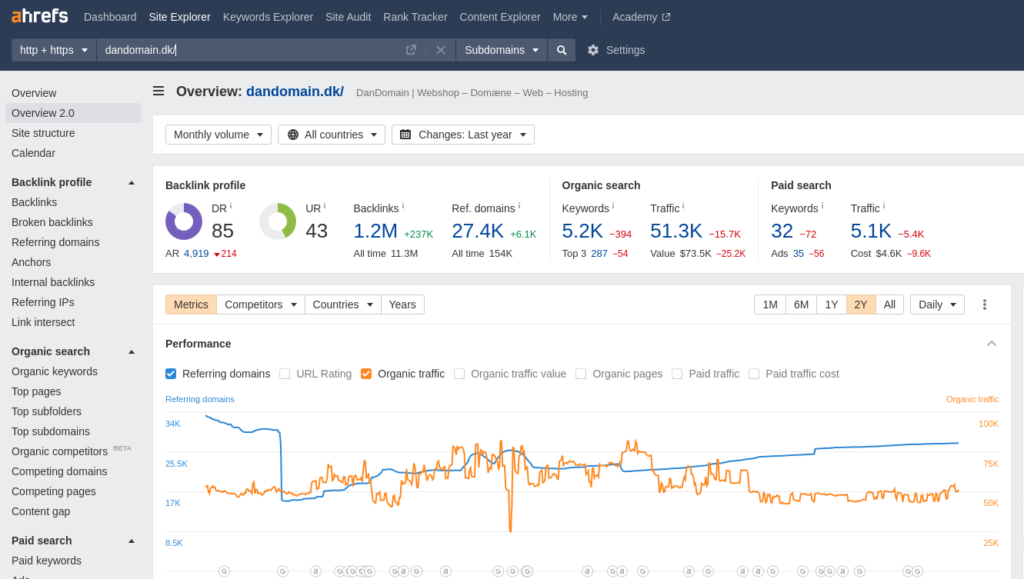Open the Daily granularity dropdown
Viewport: 1024px width, 579px height.
tap(936, 304)
